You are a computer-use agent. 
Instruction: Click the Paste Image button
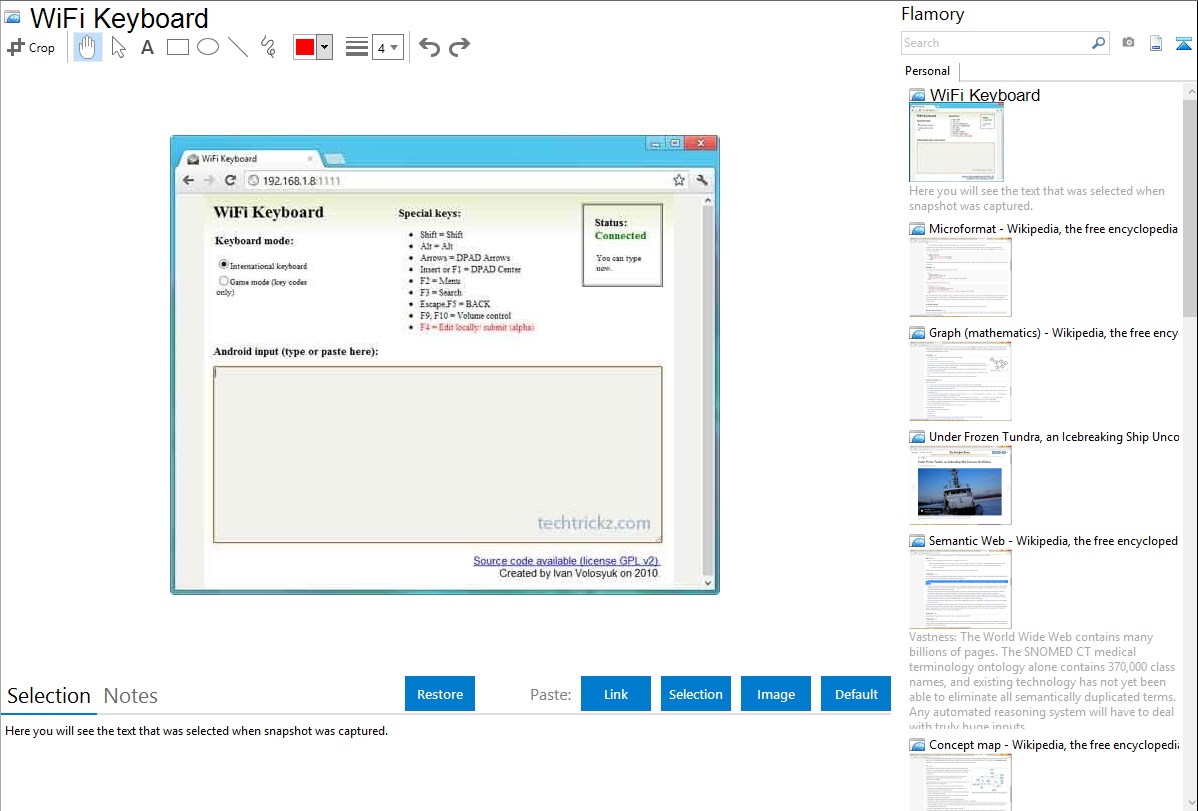click(775, 694)
